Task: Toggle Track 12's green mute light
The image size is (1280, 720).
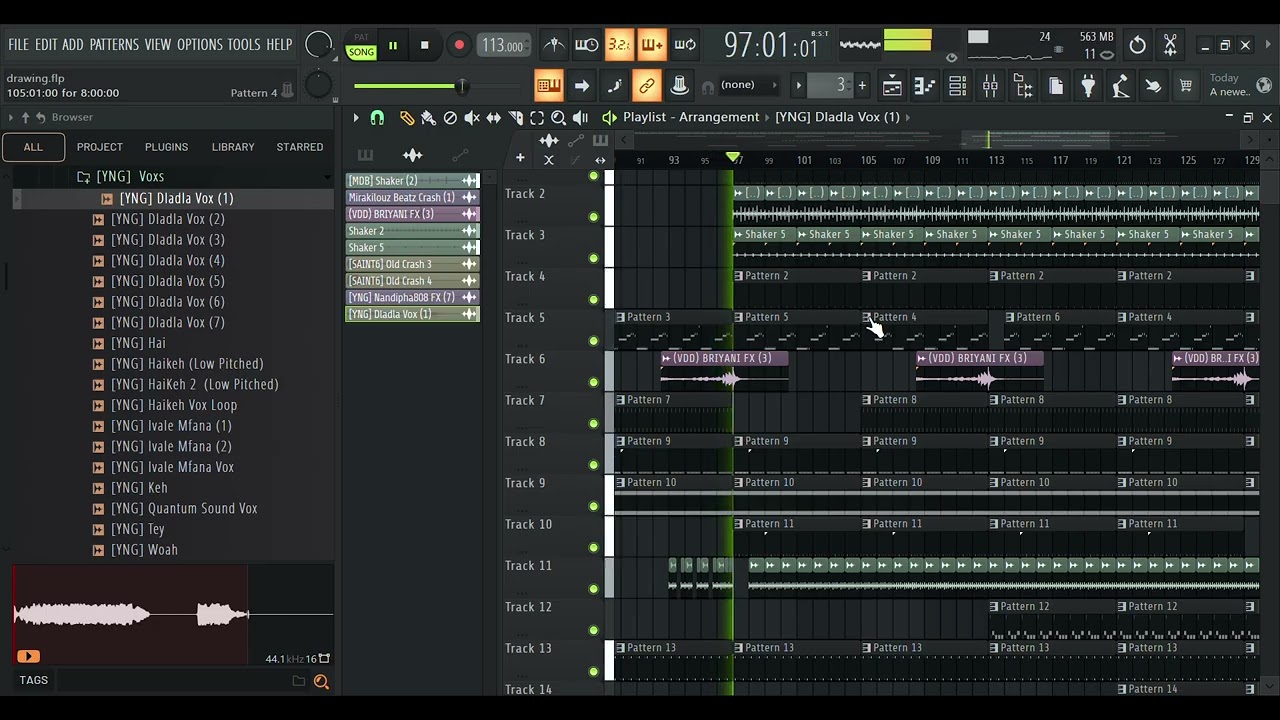Action: click(x=594, y=630)
